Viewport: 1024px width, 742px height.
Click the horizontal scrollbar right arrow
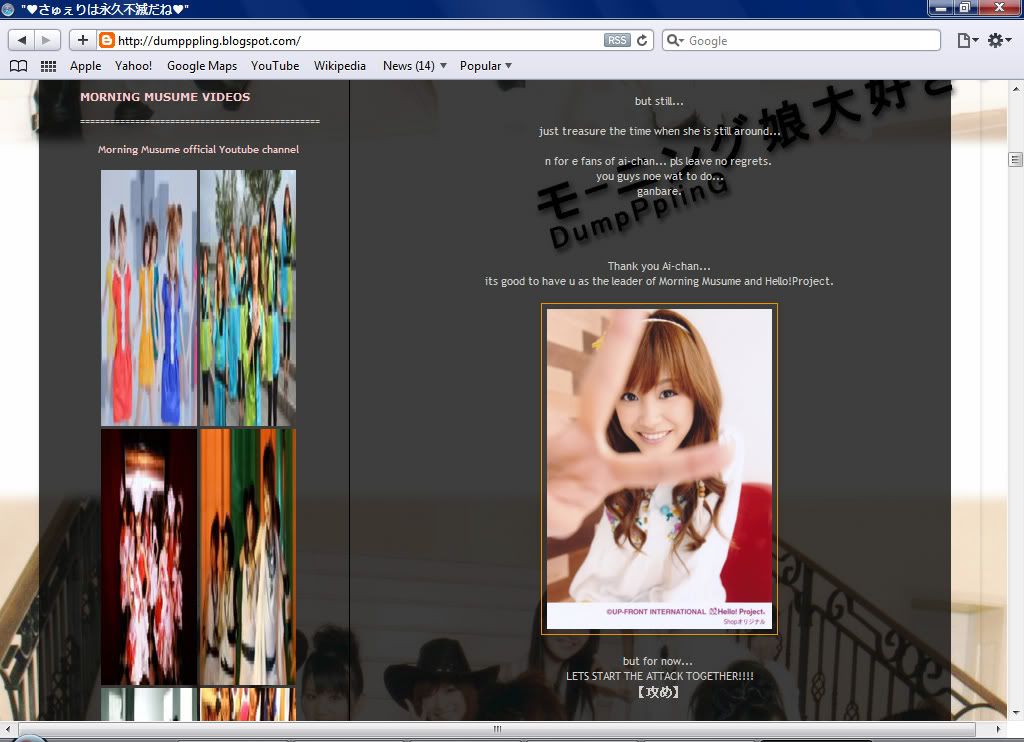click(x=997, y=729)
